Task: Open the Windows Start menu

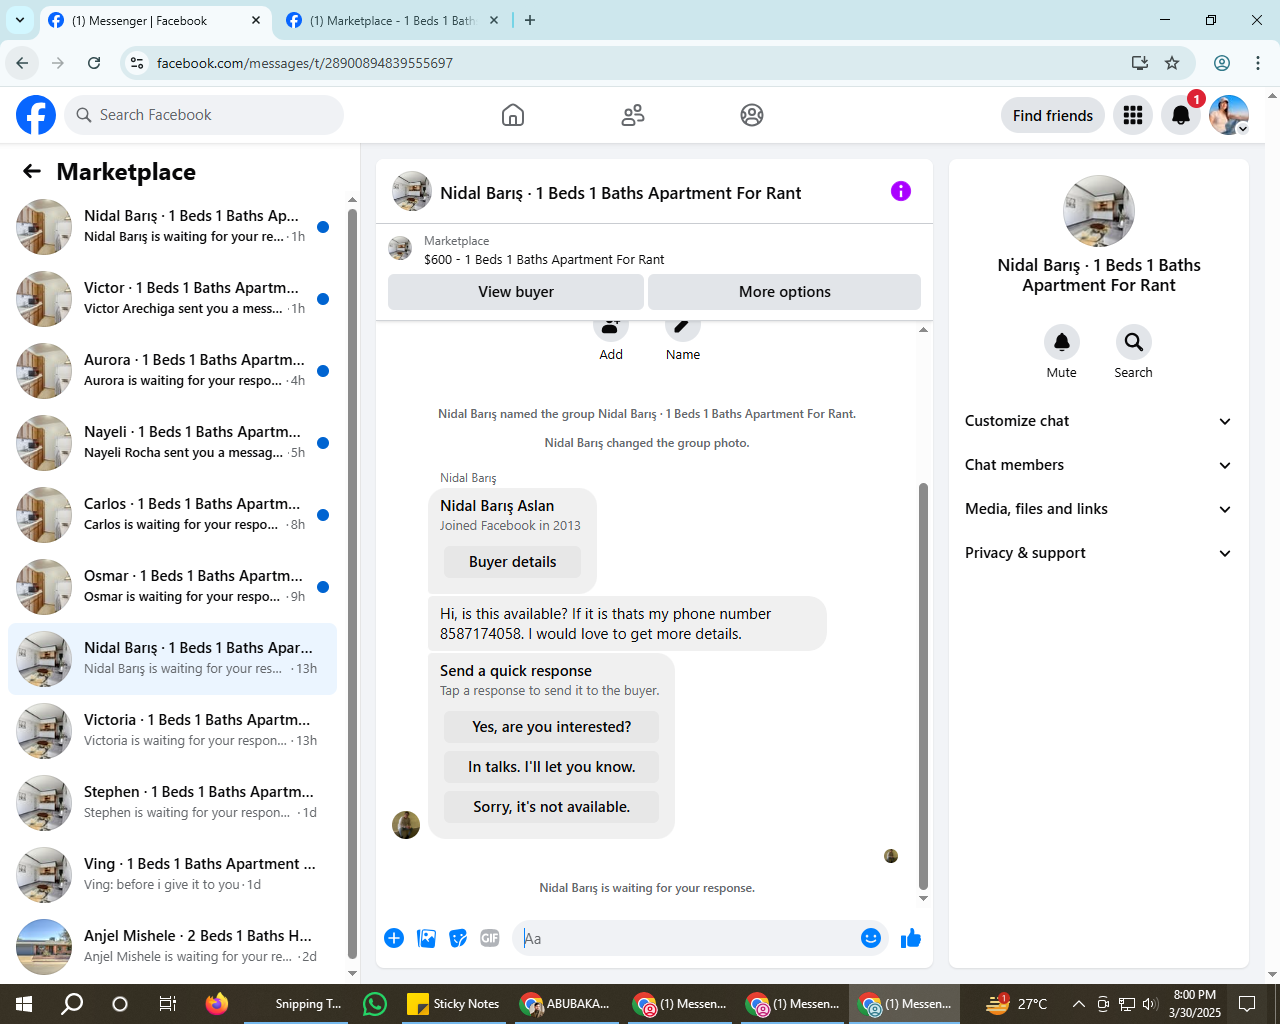Action: 24,1004
